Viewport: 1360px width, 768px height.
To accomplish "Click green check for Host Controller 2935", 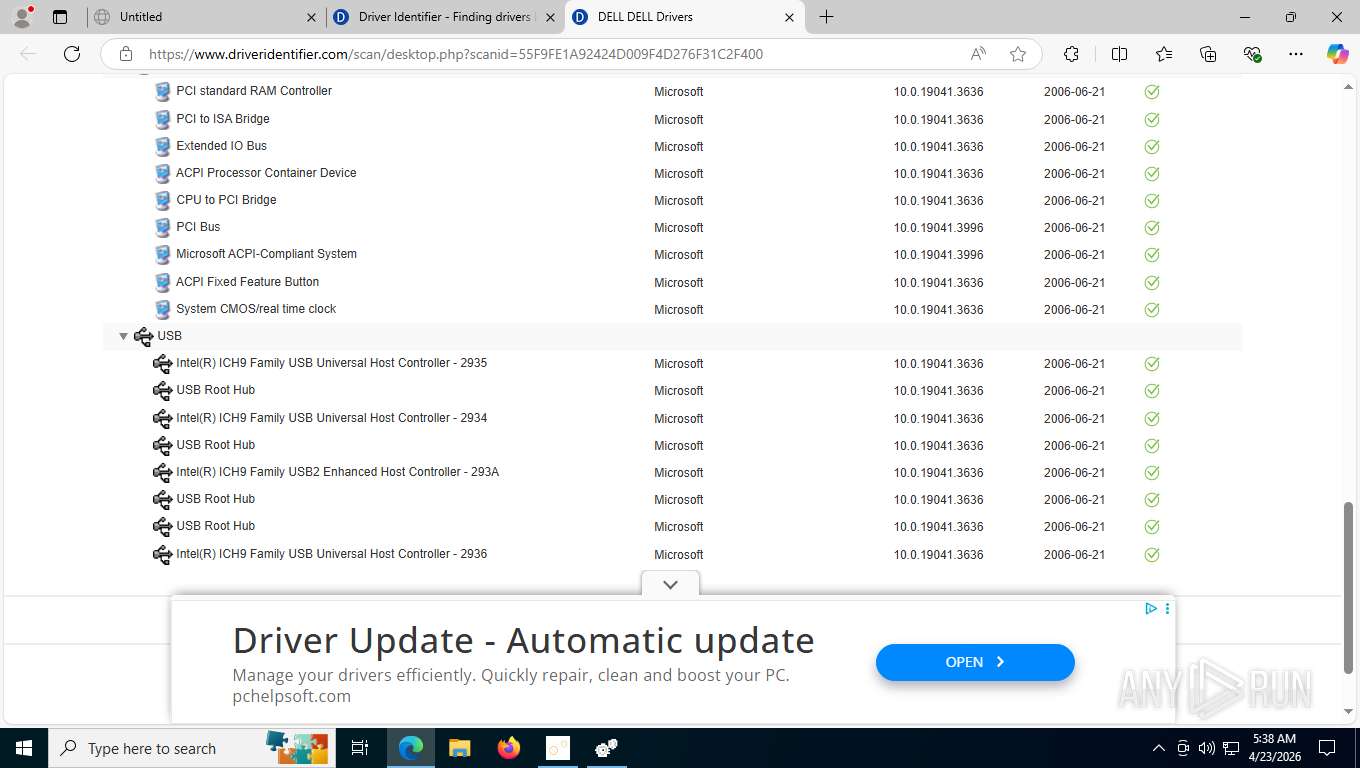I will pos(1152,363).
